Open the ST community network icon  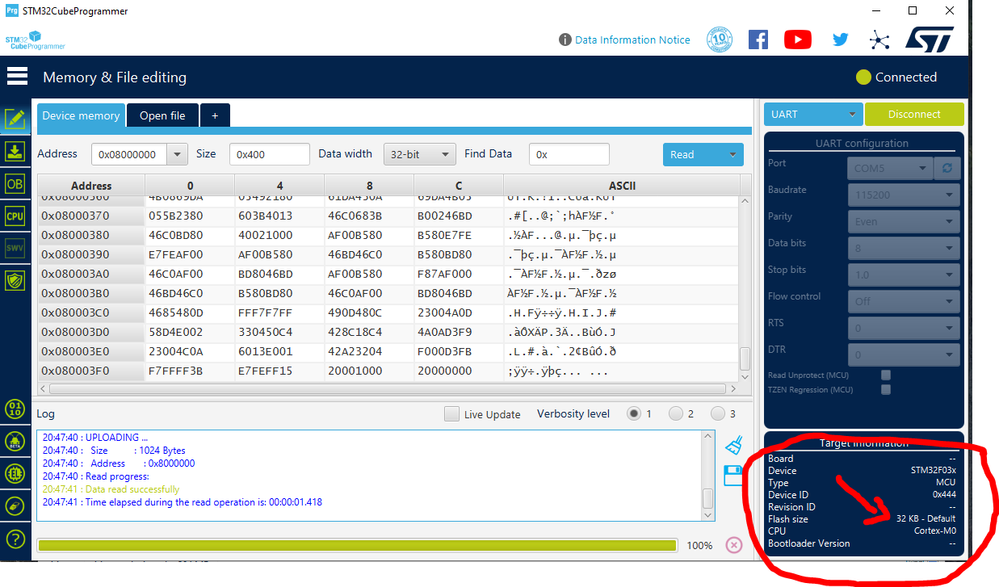(x=879, y=40)
